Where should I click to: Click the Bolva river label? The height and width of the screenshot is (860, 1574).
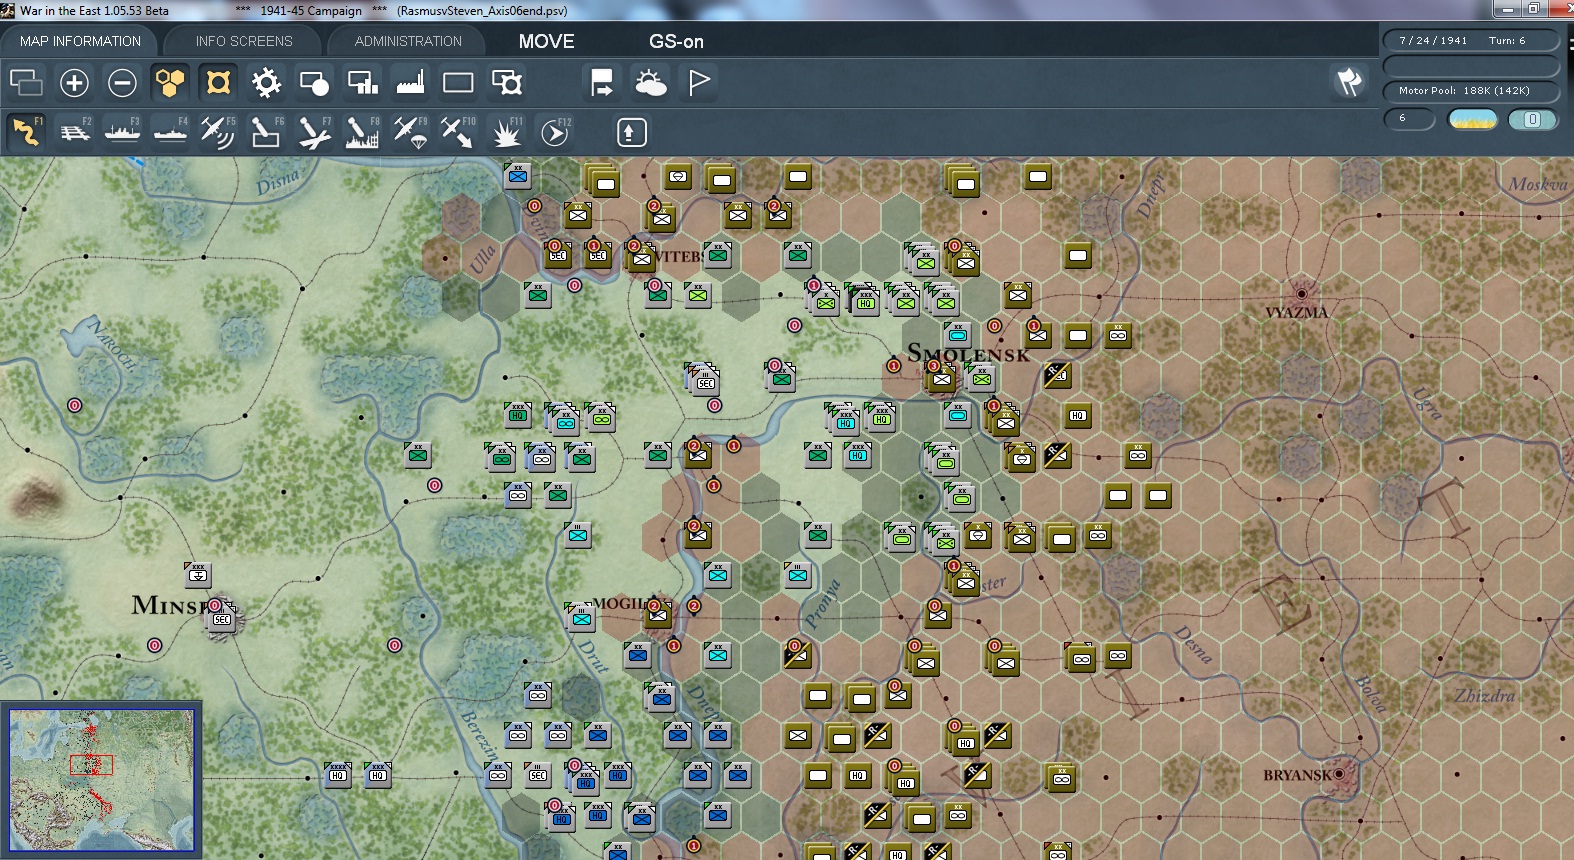(1370, 694)
